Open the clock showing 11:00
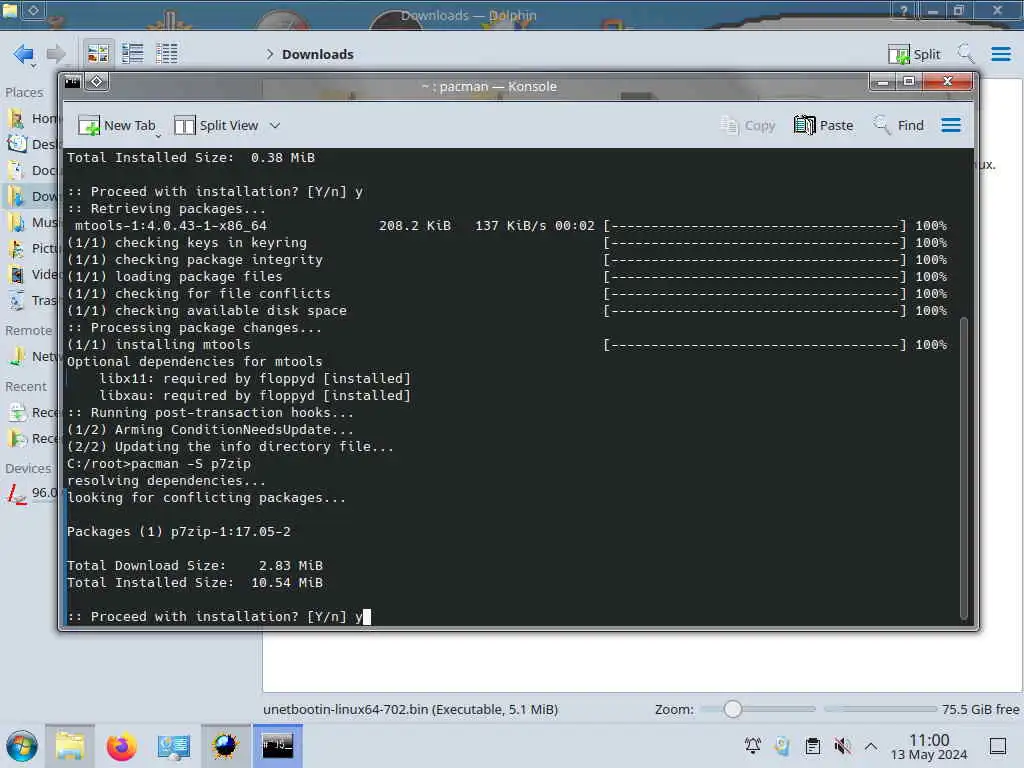This screenshot has height=768, width=1024. tap(929, 746)
